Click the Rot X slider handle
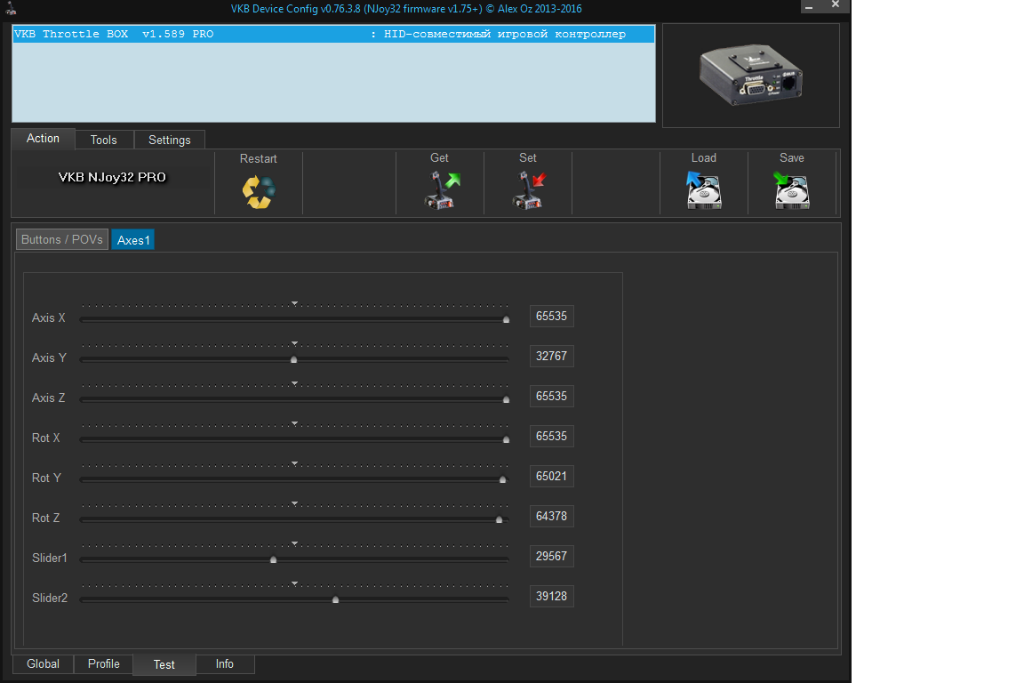Image resolution: width=1024 pixels, height=683 pixels. [506, 440]
